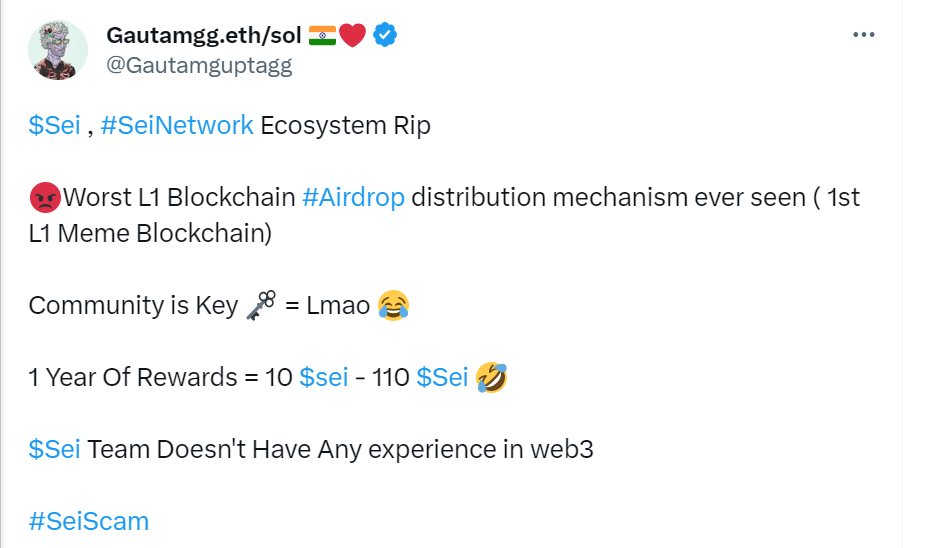The height and width of the screenshot is (548, 930).
Task: Open the #SeiNetwork hashtag
Action: pos(177,126)
